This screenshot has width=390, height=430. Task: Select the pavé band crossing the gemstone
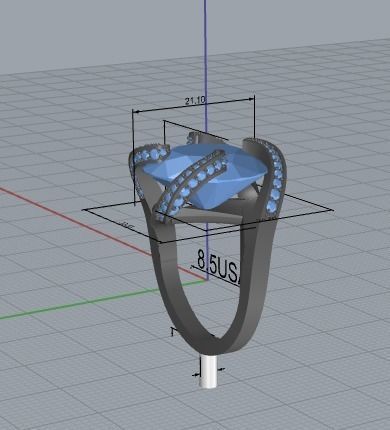pyautogui.click(x=190, y=185)
